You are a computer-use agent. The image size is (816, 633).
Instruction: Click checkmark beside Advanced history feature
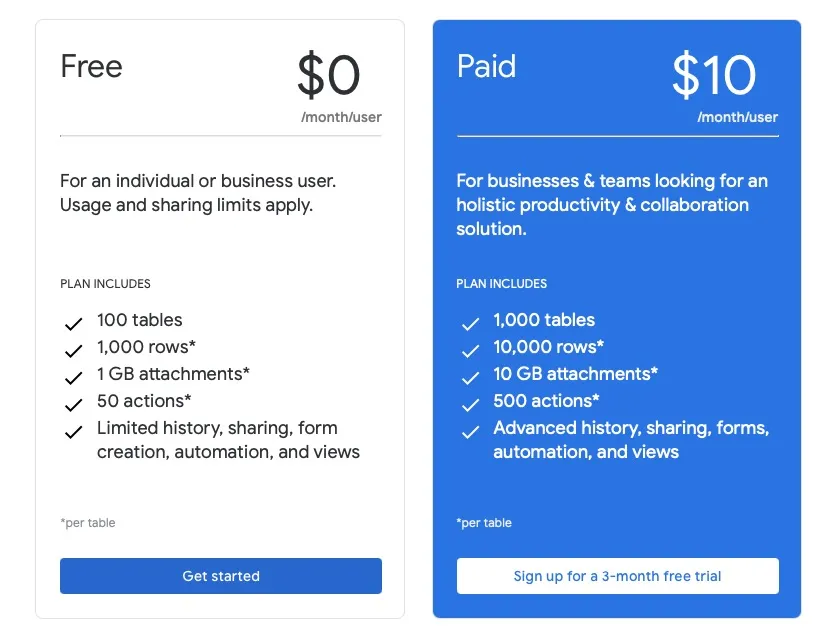[470, 432]
